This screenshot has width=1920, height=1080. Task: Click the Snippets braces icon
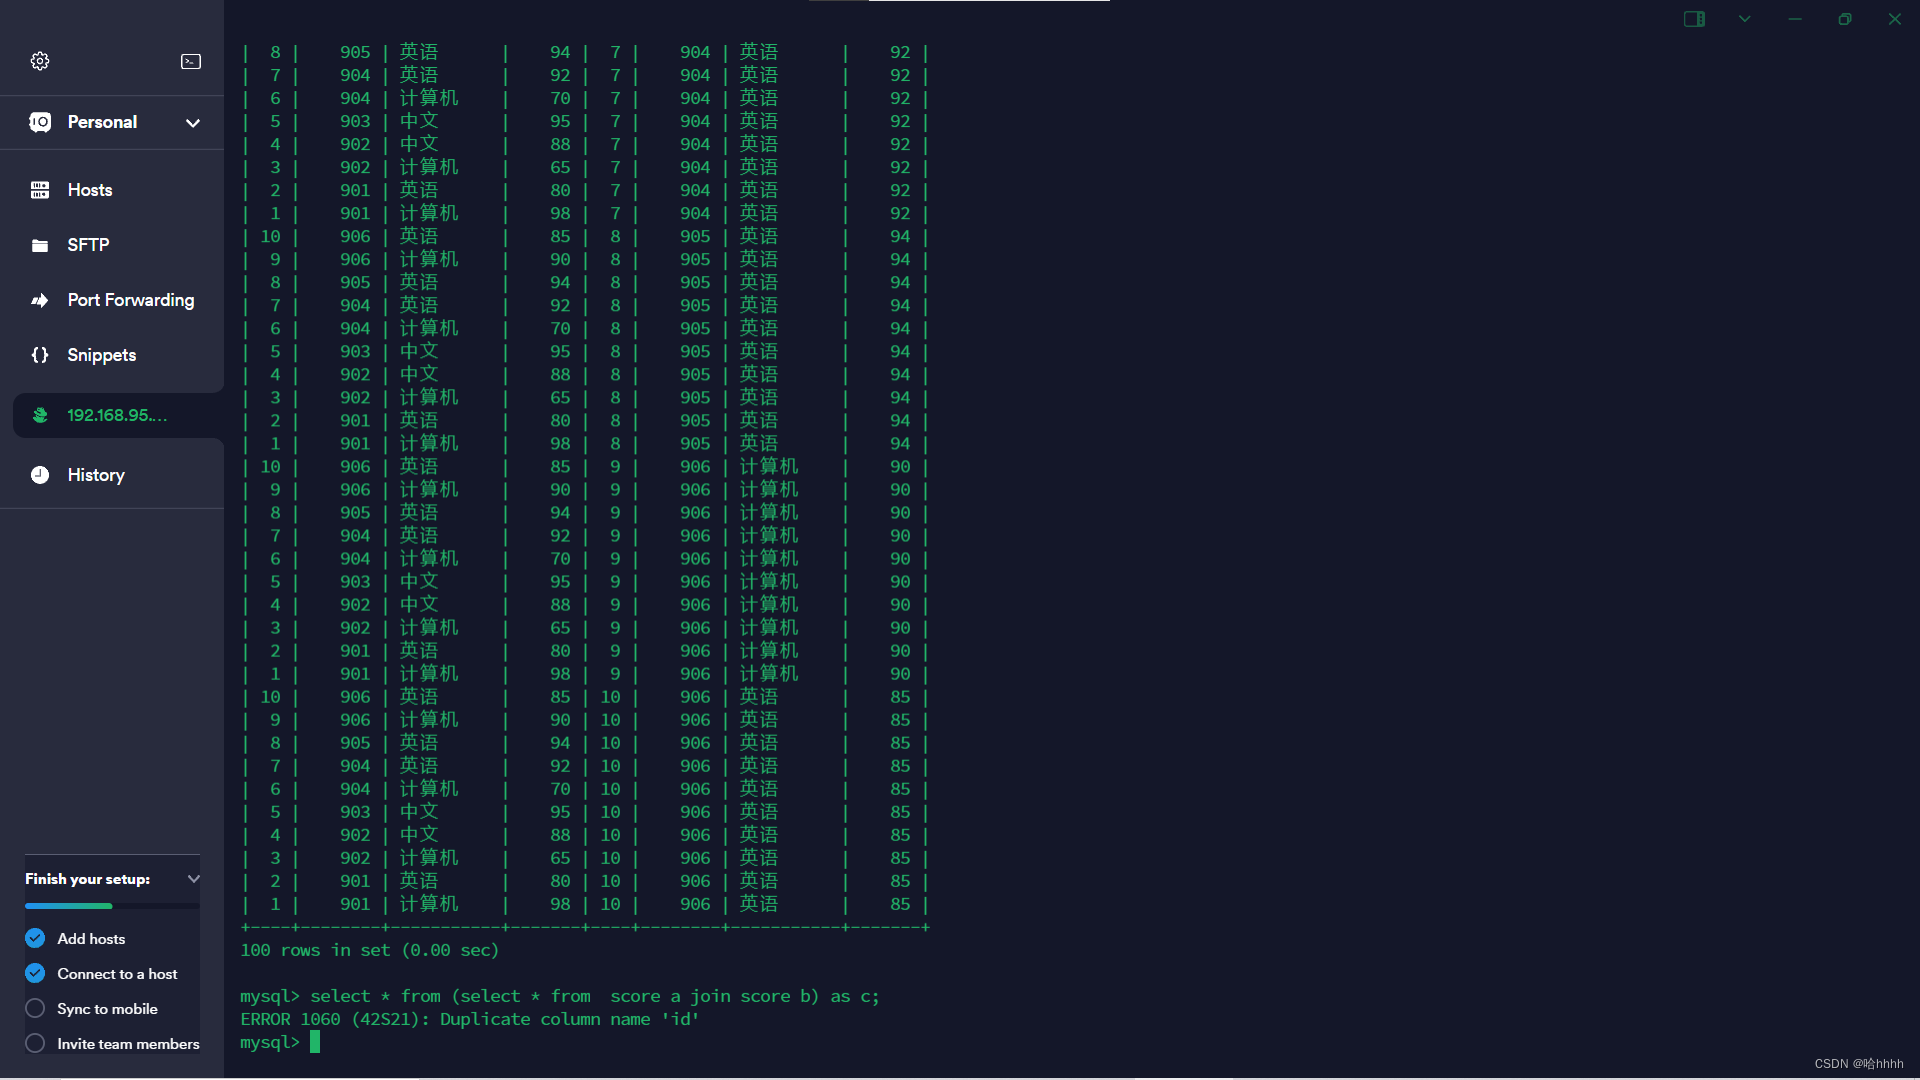40,355
